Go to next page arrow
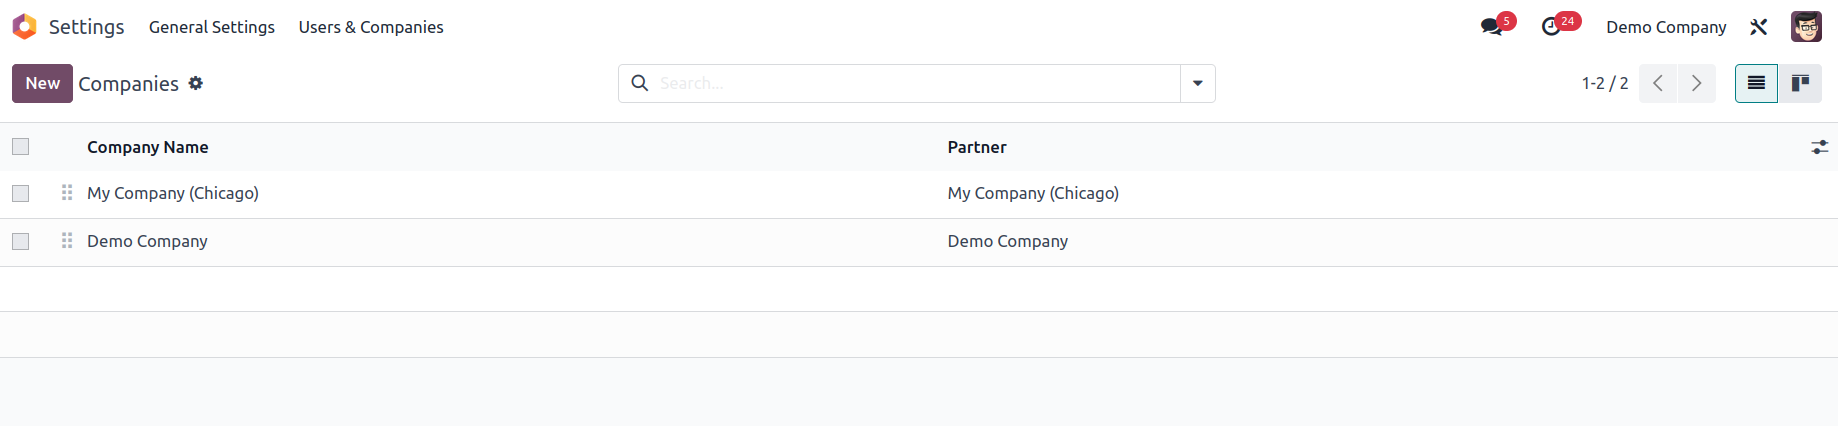1838x426 pixels. coord(1696,83)
